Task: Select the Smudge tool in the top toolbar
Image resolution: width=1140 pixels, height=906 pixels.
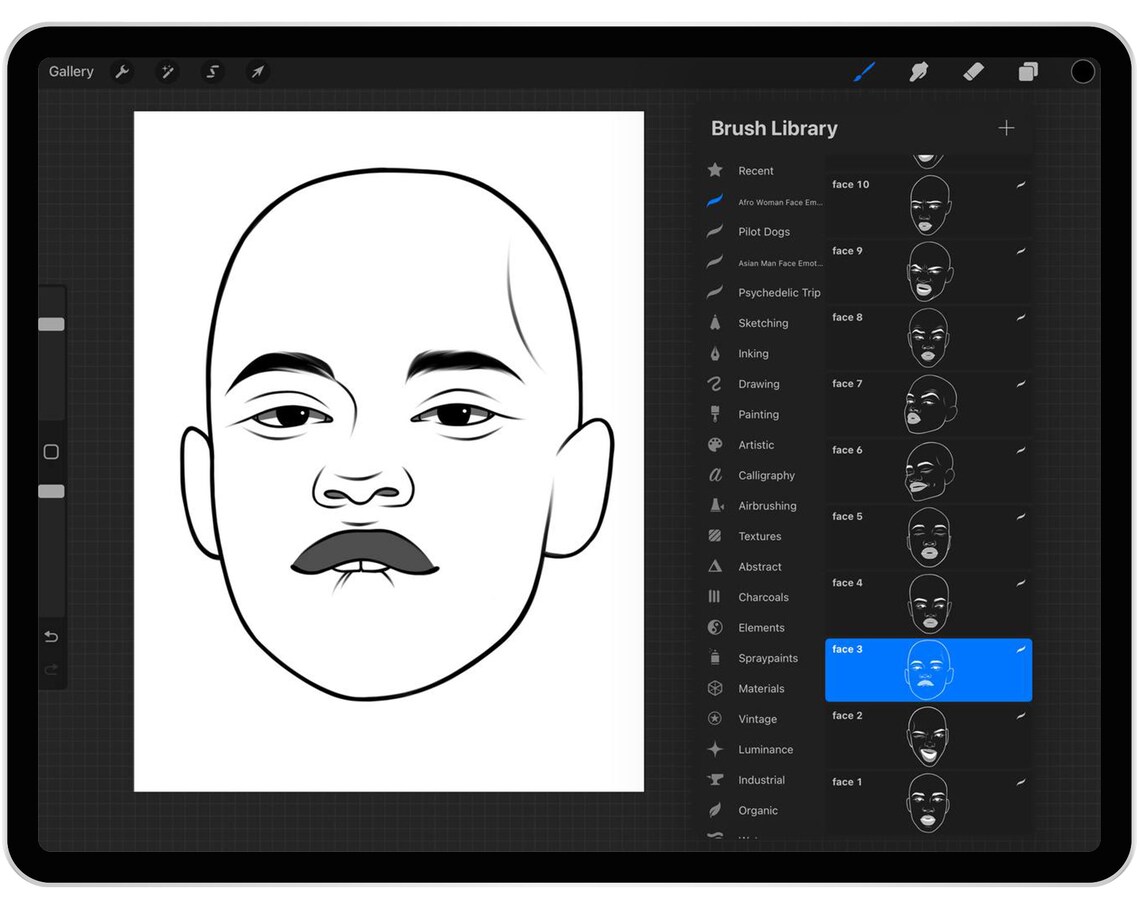Action: (x=918, y=71)
